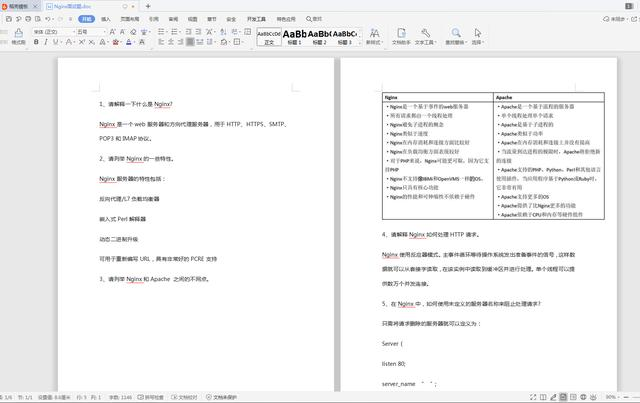This screenshot has height=403, width=640.
Task: Toggle italic formatting with the I button
Action: click(x=46, y=42)
